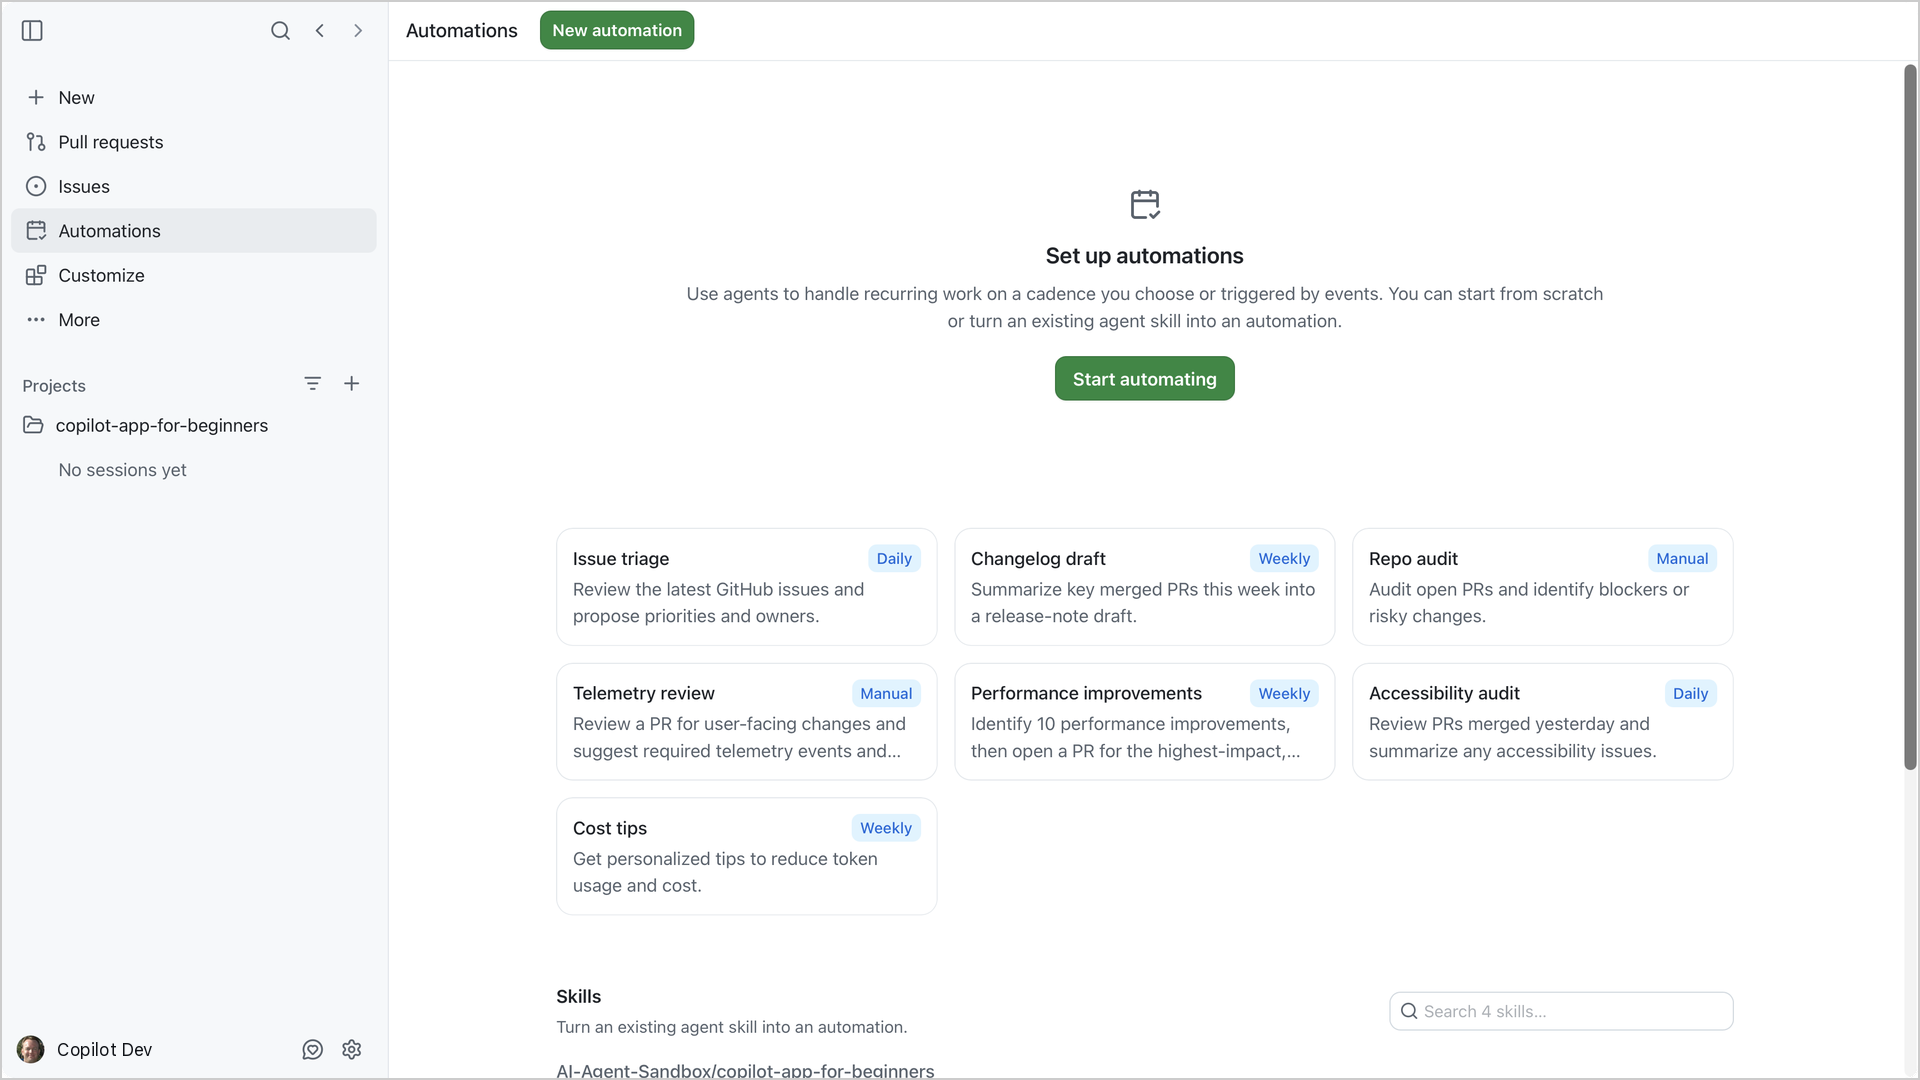This screenshot has width=1920, height=1080.
Task: Select the Accessibility audit template card
Action: point(1542,722)
